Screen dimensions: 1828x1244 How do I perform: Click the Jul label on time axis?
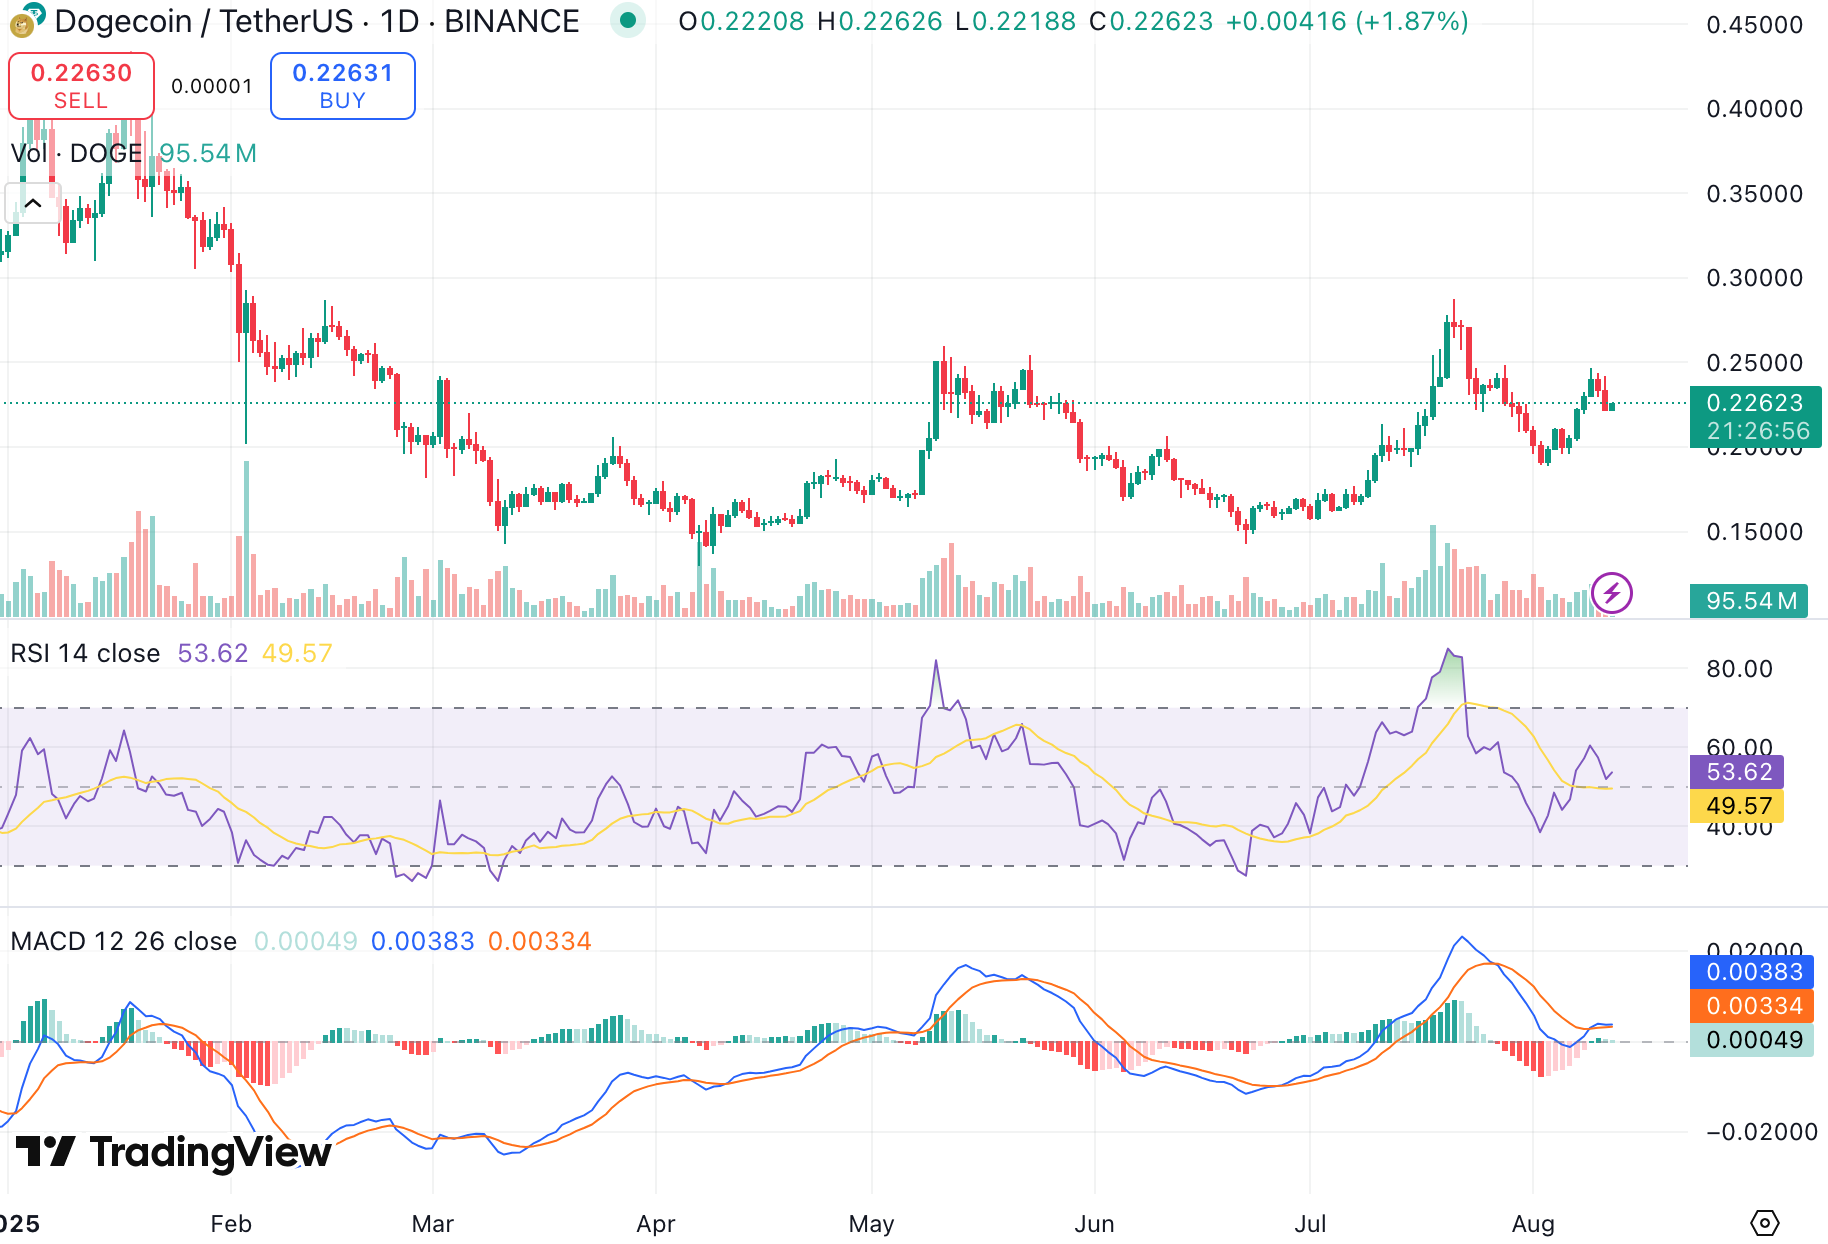1310,1224
